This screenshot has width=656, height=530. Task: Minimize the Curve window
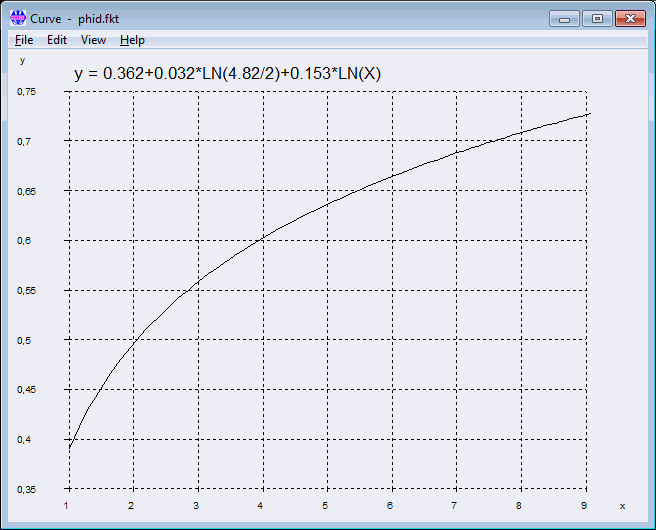(x=565, y=19)
